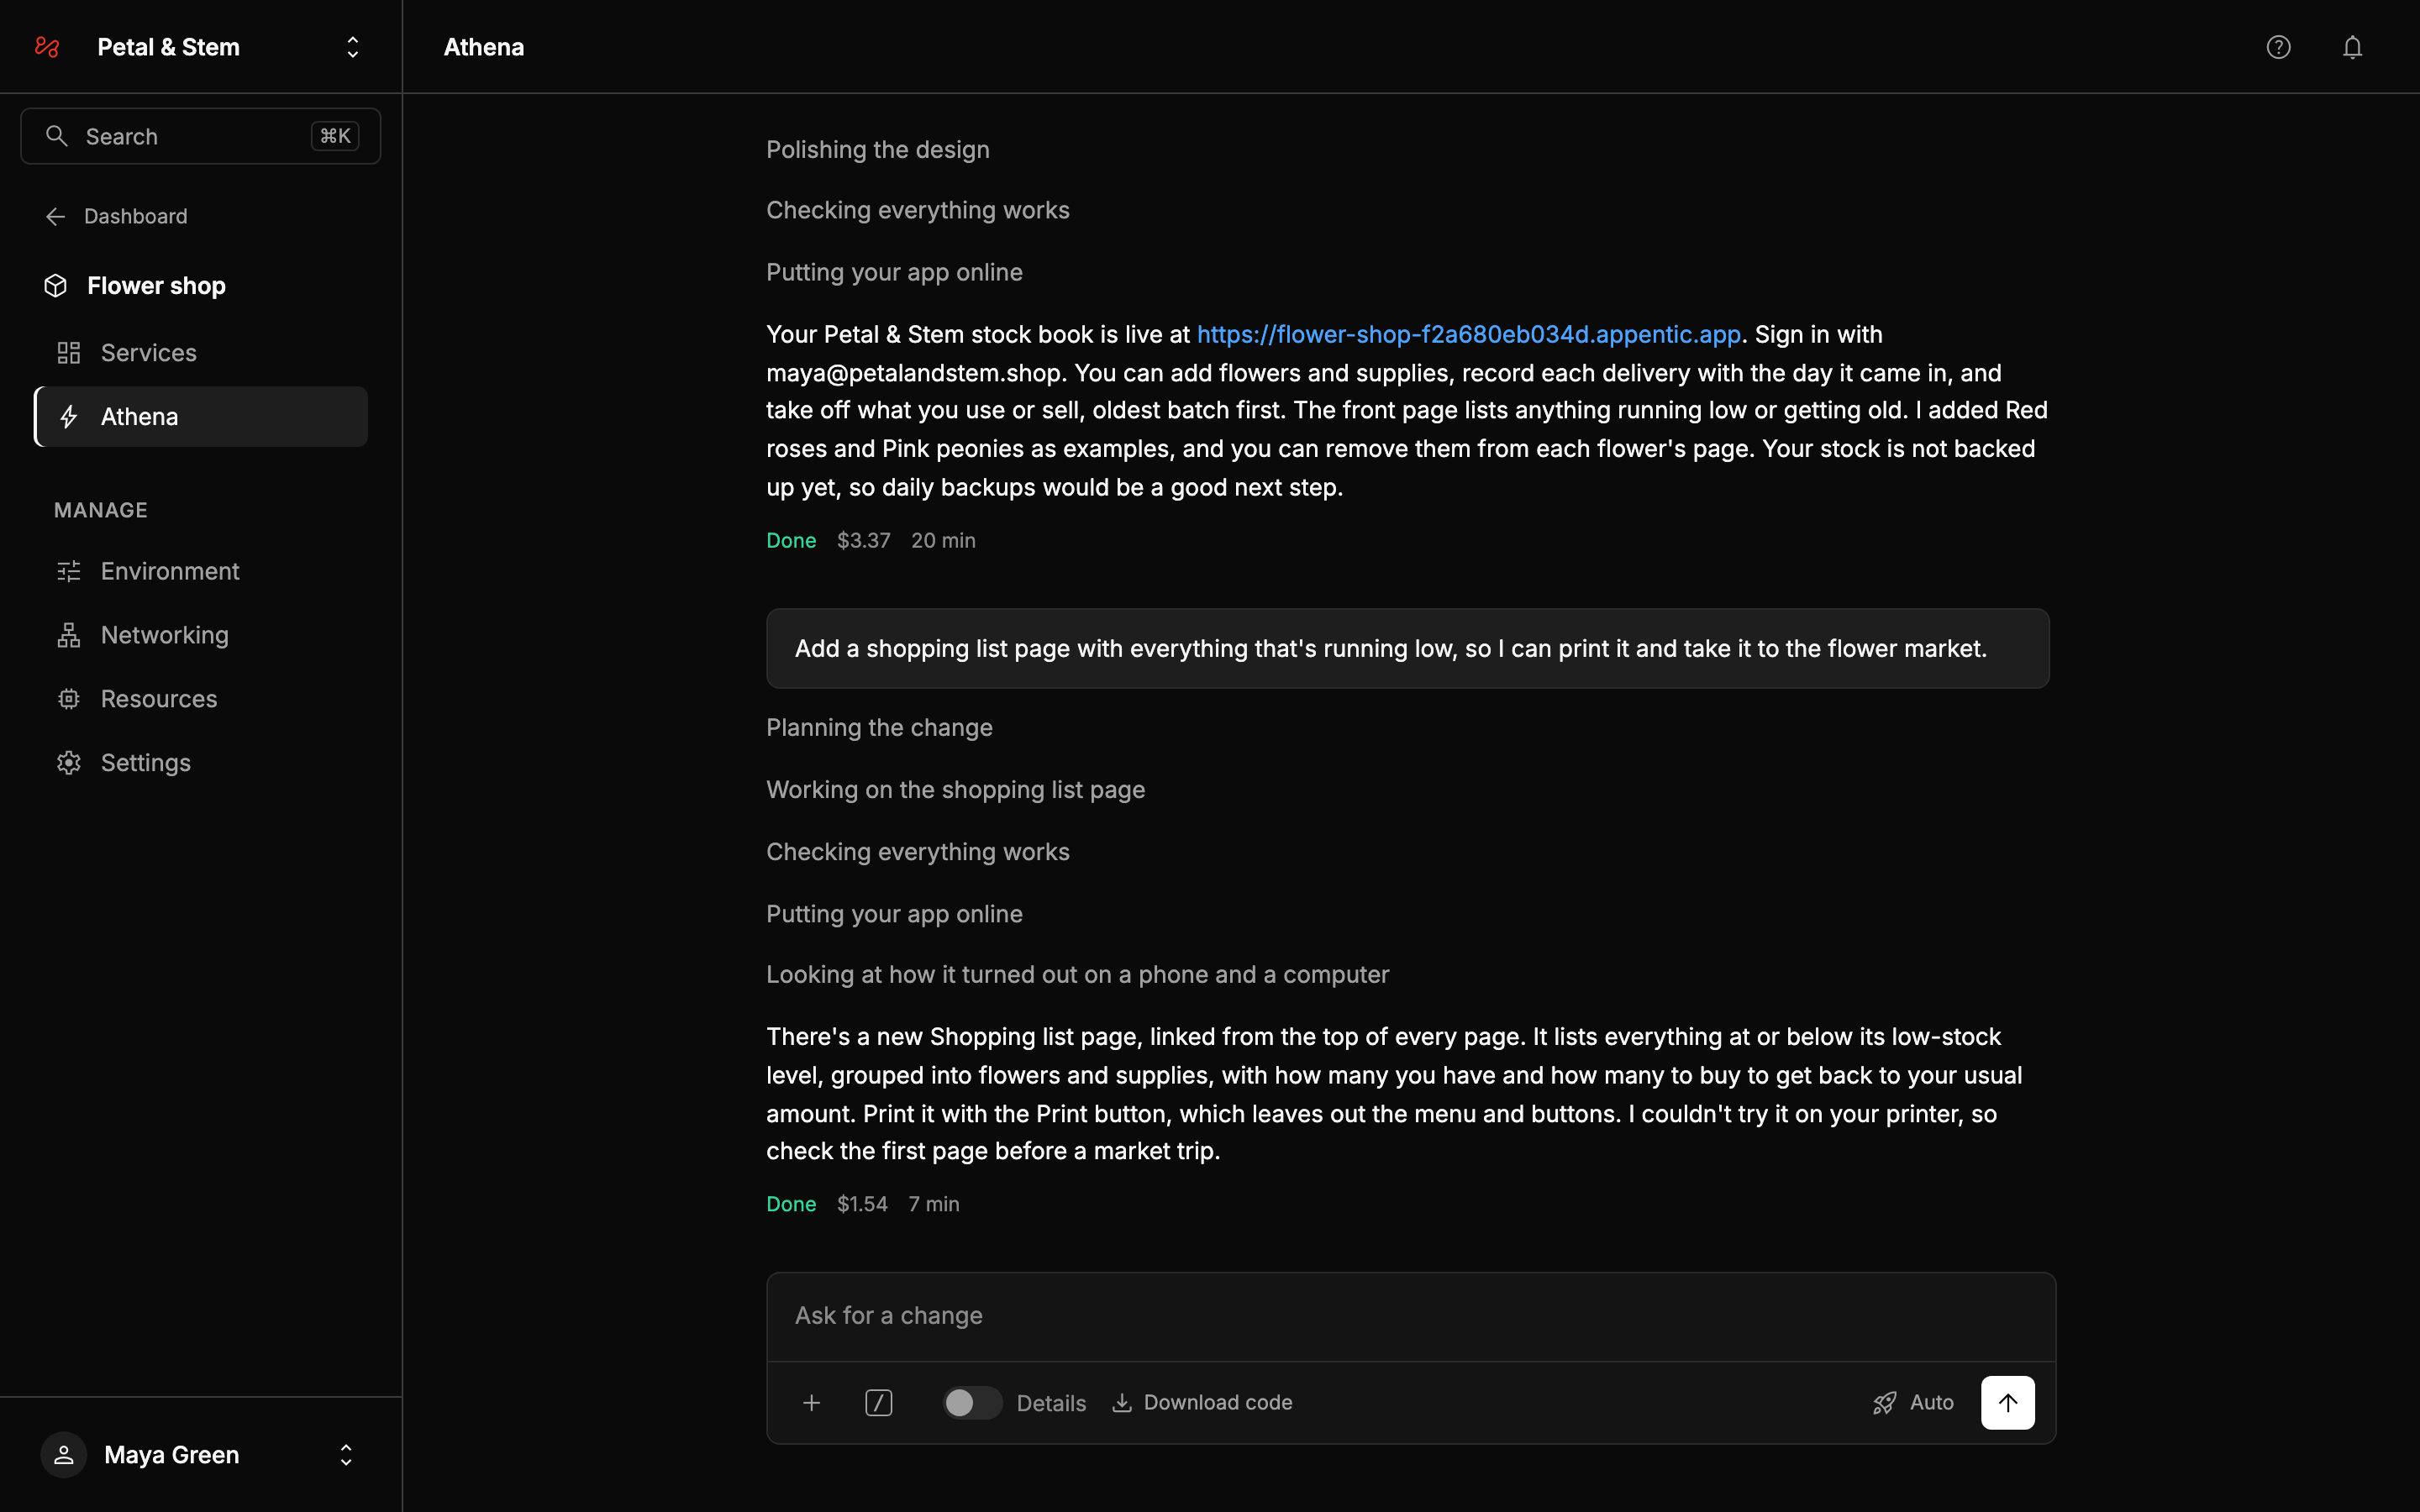This screenshot has width=2420, height=1512.
Task: Click the ⌘K shortcut badge
Action: tap(335, 136)
